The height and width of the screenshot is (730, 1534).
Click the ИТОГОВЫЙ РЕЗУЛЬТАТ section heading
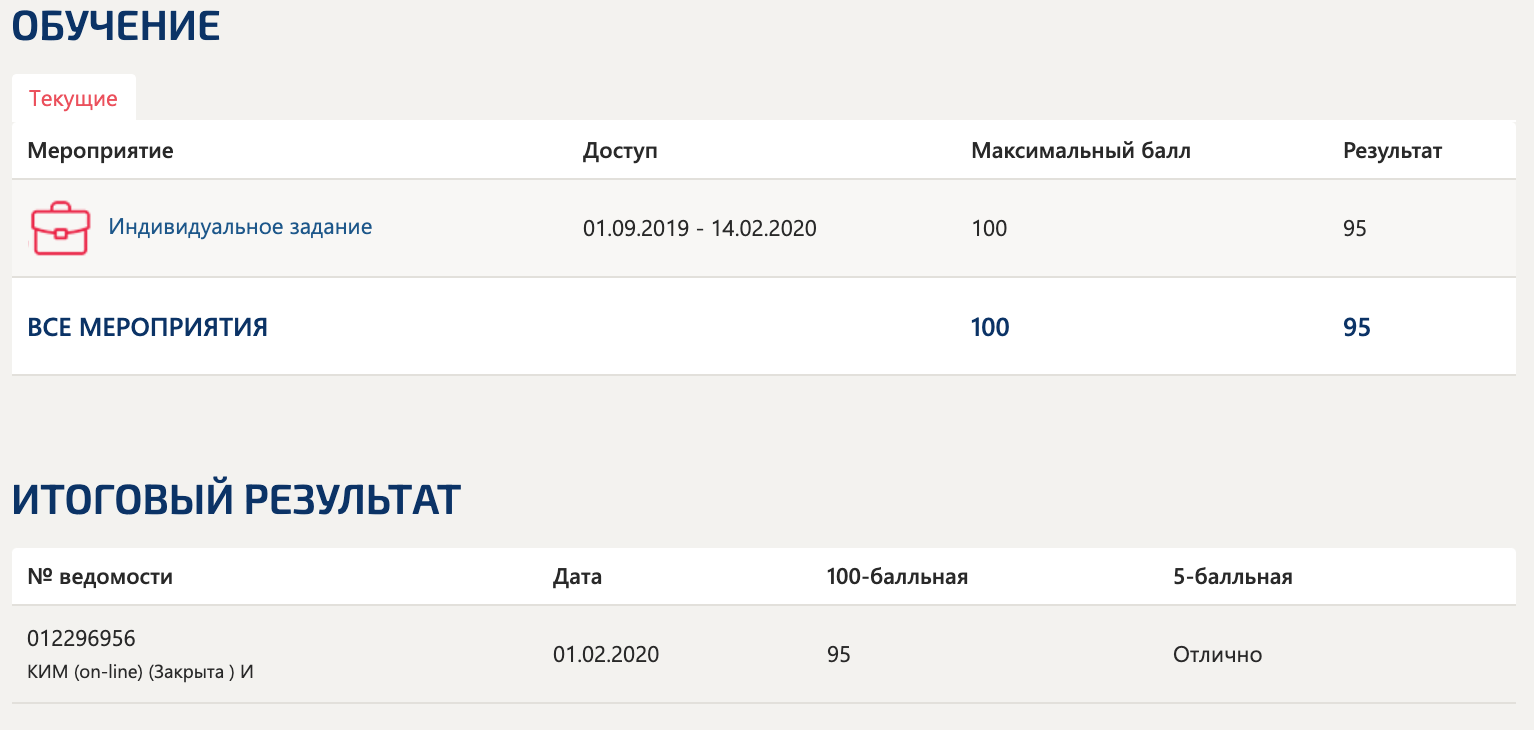point(236,500)
